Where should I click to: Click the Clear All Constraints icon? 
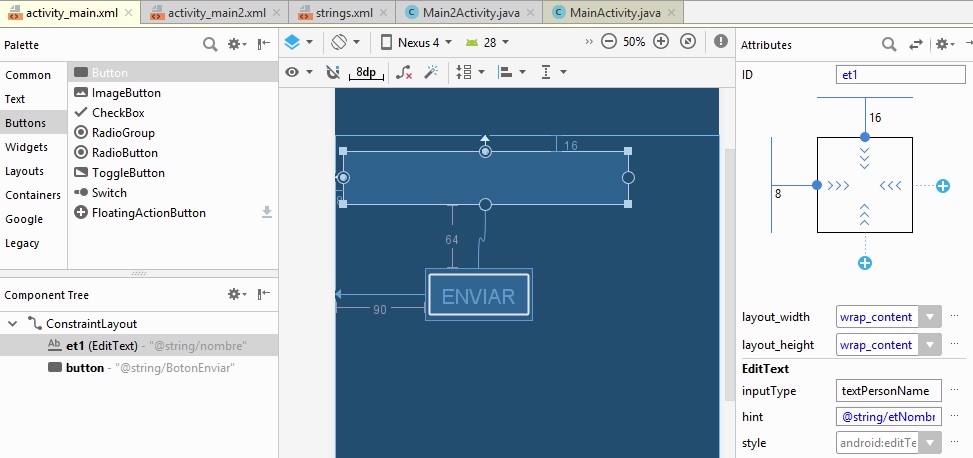(x=404, y=72)
